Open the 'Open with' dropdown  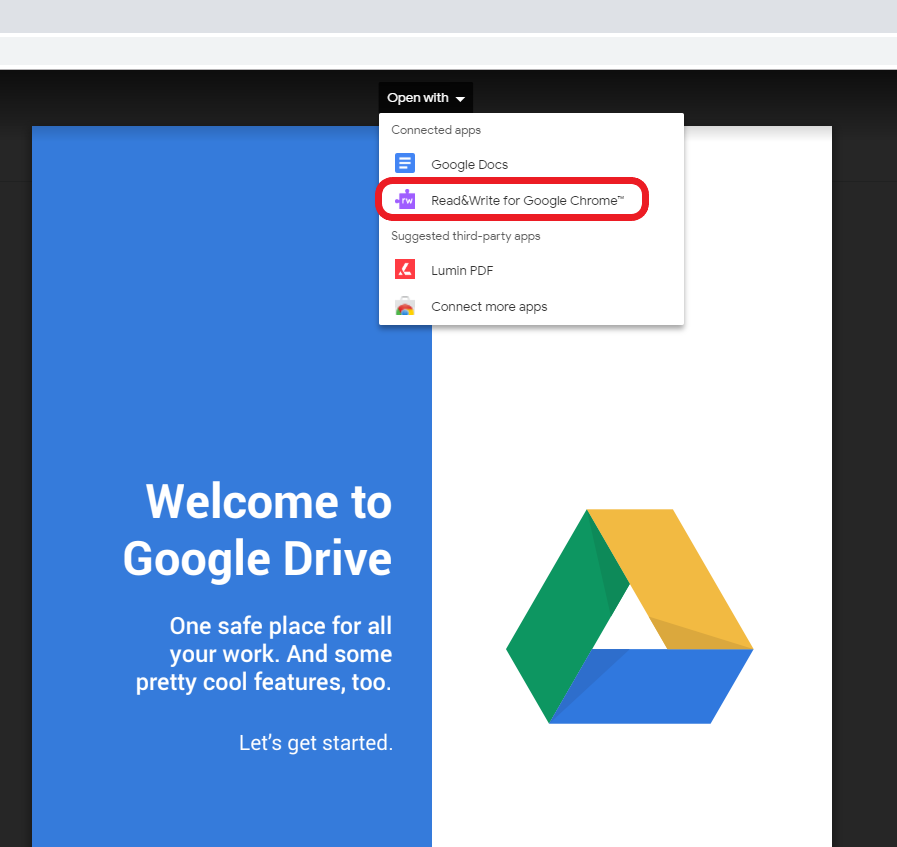click(426, 98)
